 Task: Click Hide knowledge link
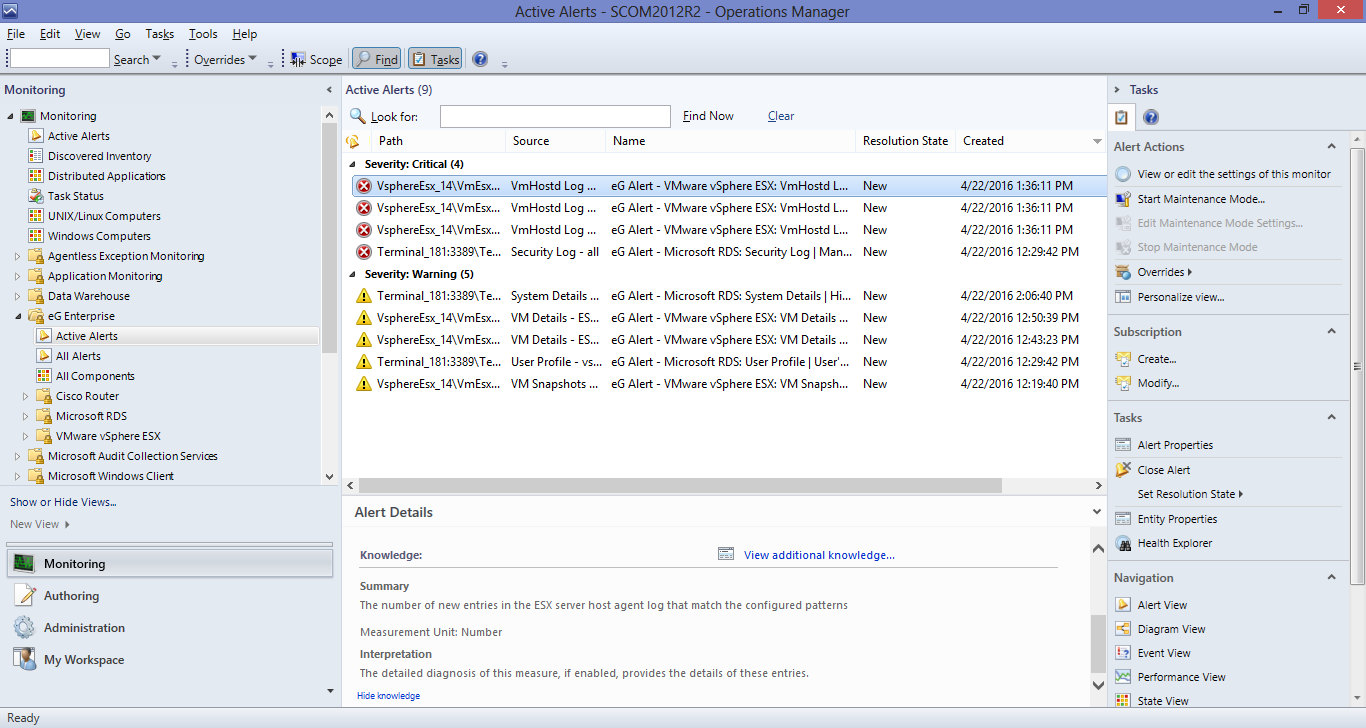(388, 696)
